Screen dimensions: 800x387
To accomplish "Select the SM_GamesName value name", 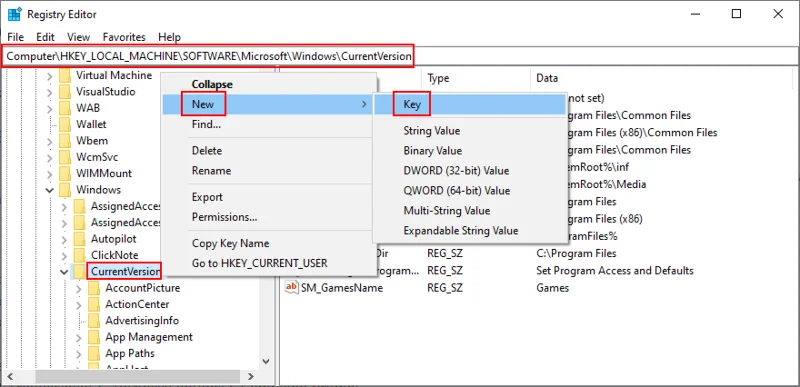I will (342, 288).
